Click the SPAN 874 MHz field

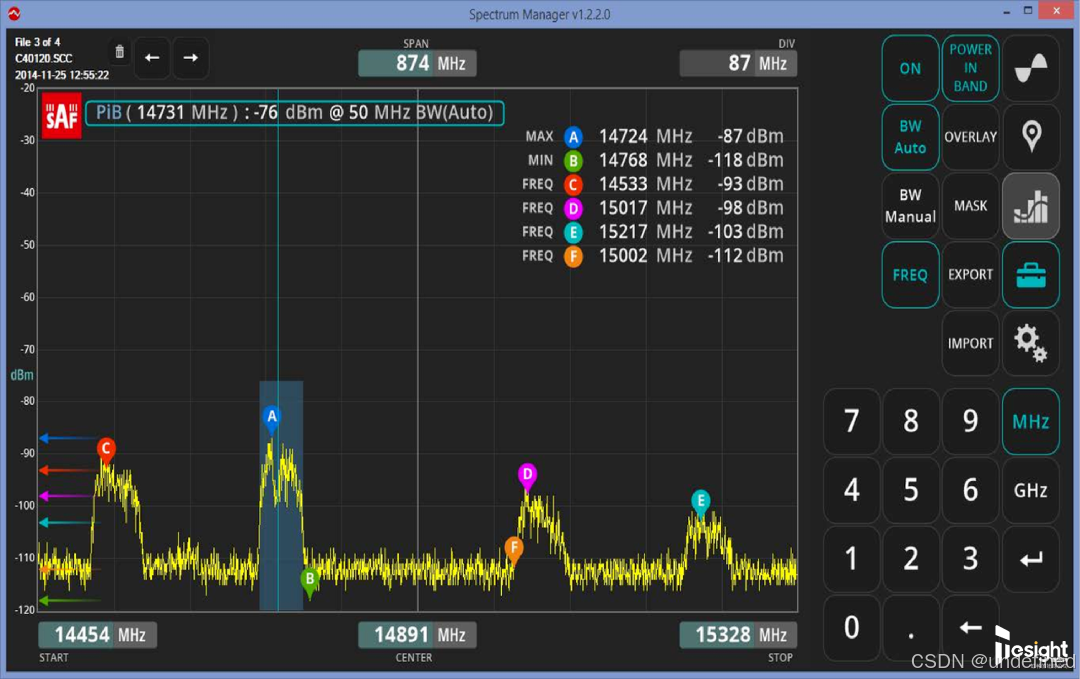pyautogui.click(x=417, y=63)
